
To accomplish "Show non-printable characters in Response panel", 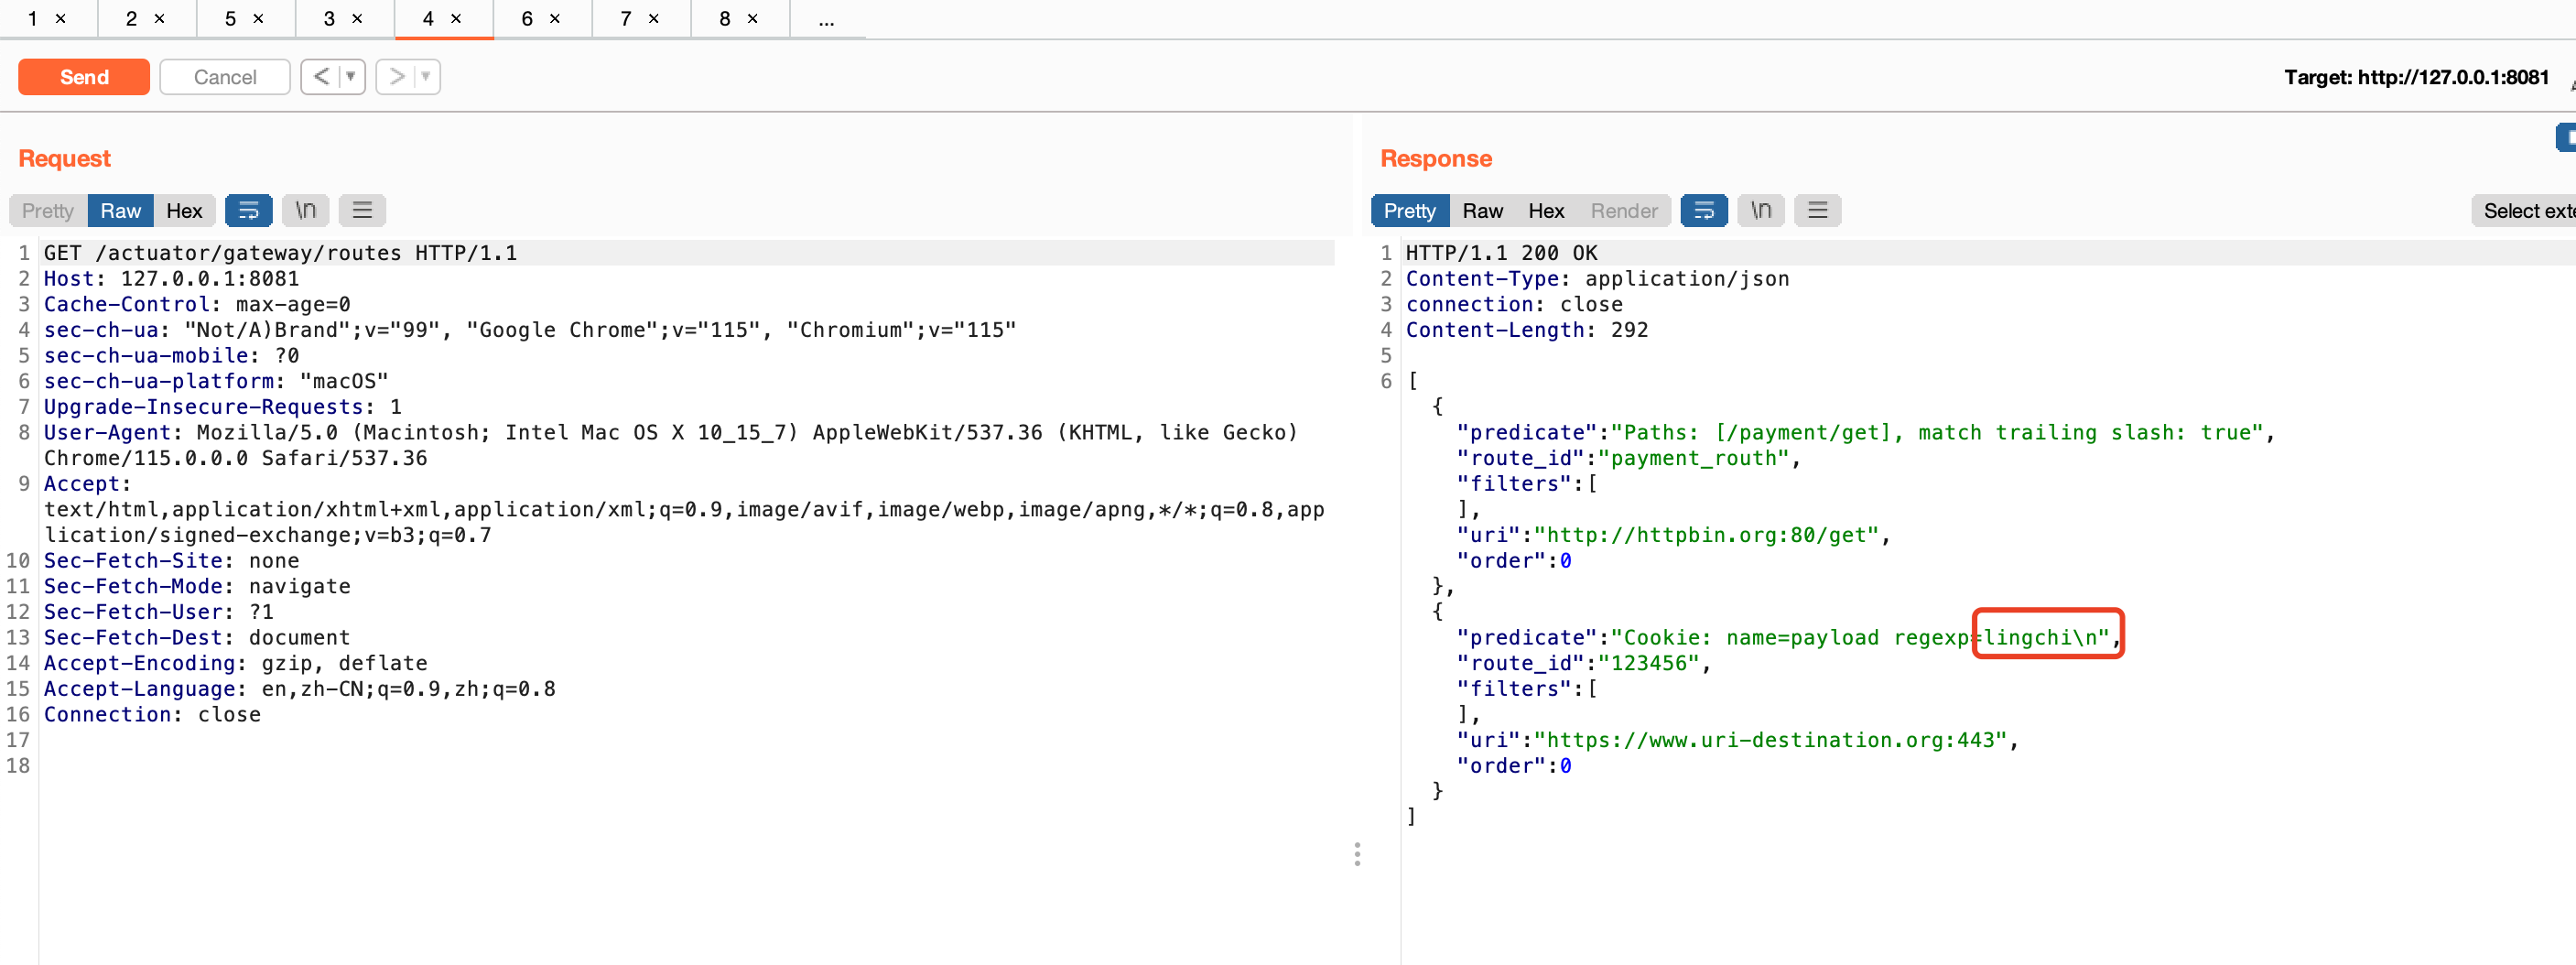I will coord(1760,211).
